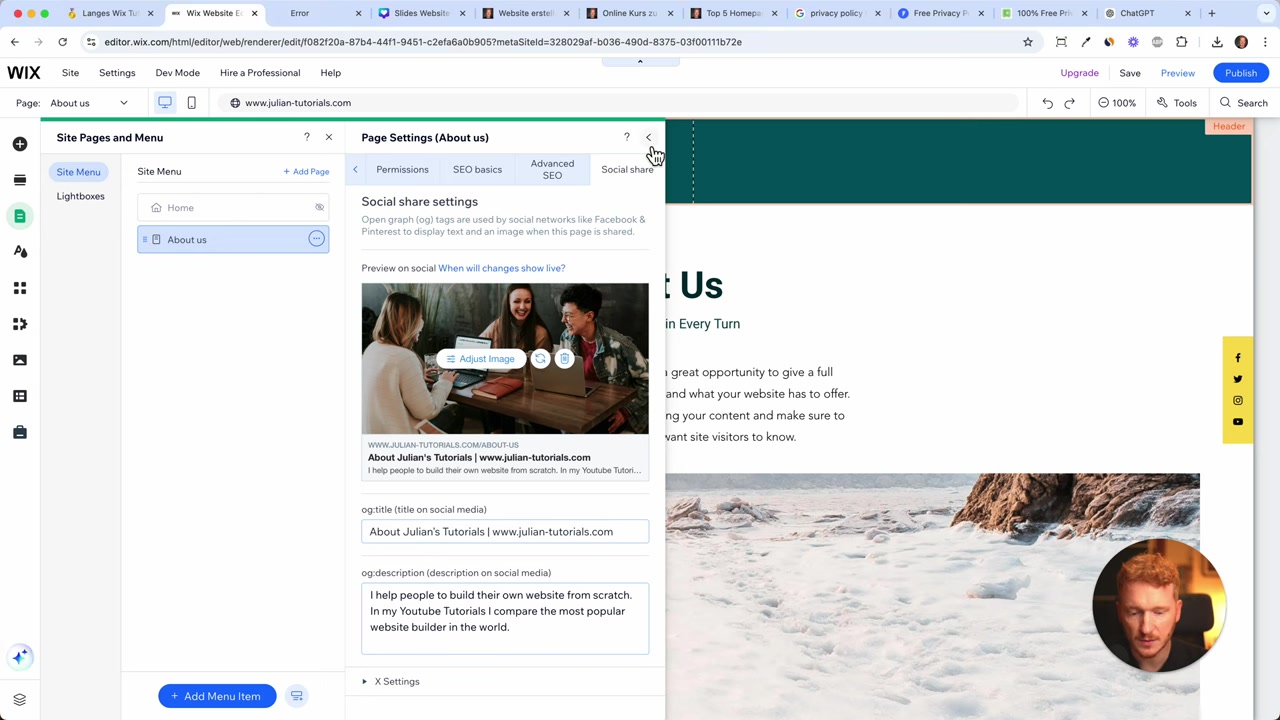Select the About us page row
Viewport: 1280px width, 720px height.
coord(233,239)
